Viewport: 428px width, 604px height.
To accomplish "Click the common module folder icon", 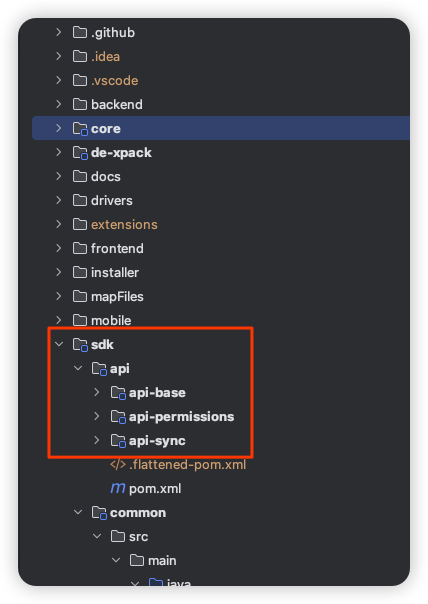I will [x=99, y=513].
